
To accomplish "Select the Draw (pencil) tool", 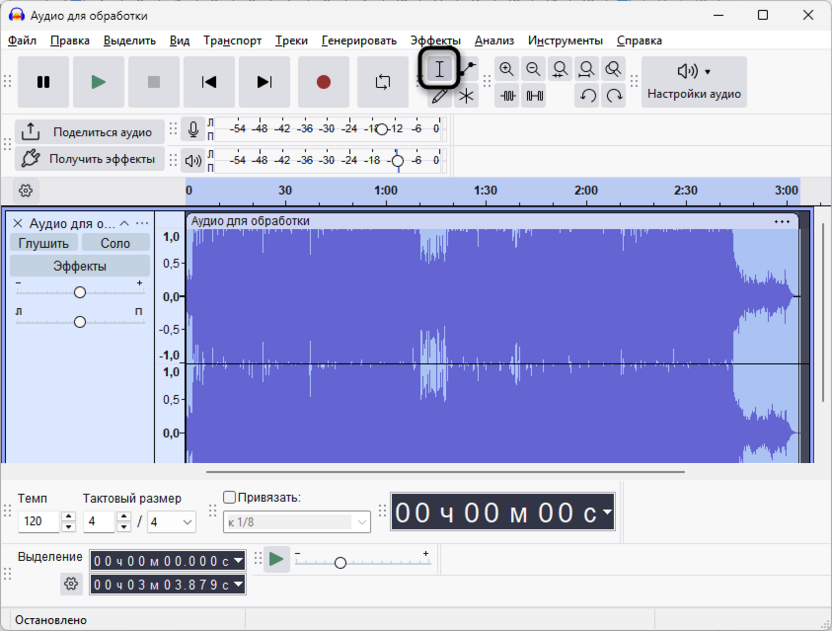I will click(x=439, y=97).
